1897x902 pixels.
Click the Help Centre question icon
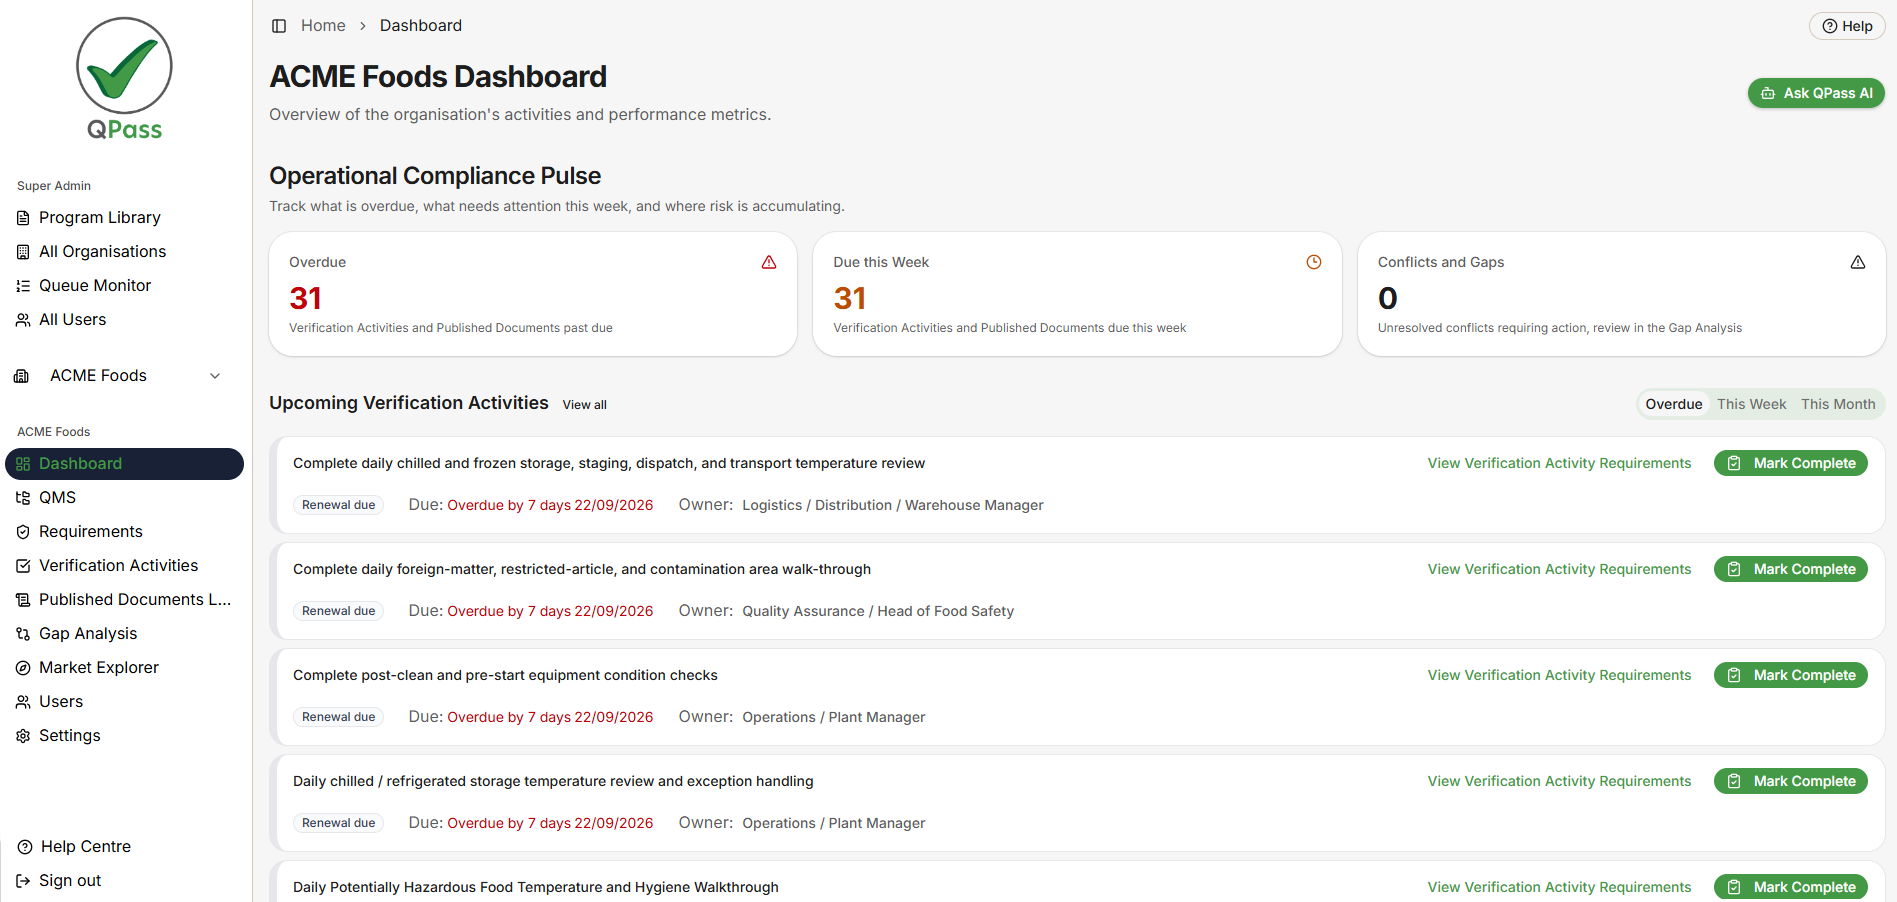[25, 847]
